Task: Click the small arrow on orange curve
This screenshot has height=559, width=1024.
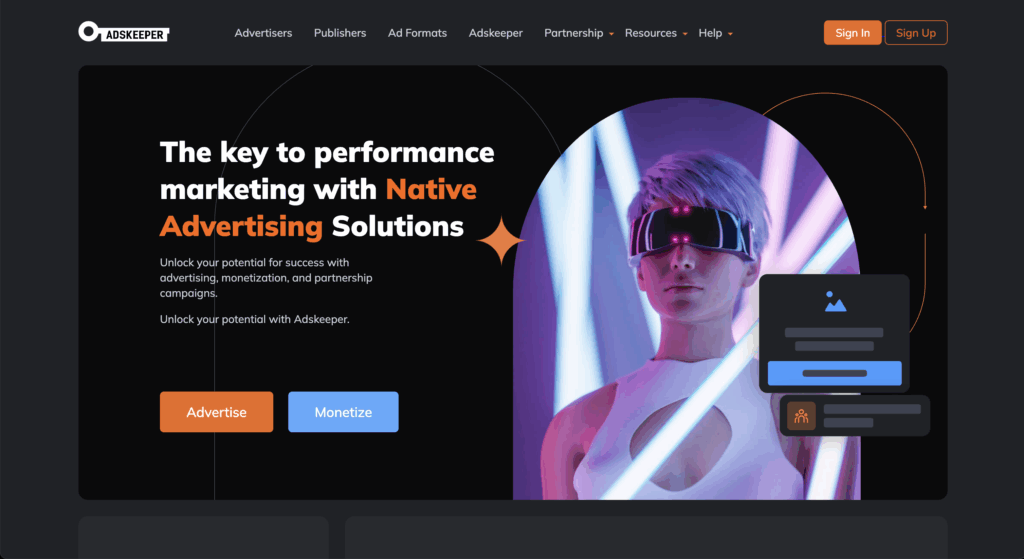Action: [x=925, y=207]
